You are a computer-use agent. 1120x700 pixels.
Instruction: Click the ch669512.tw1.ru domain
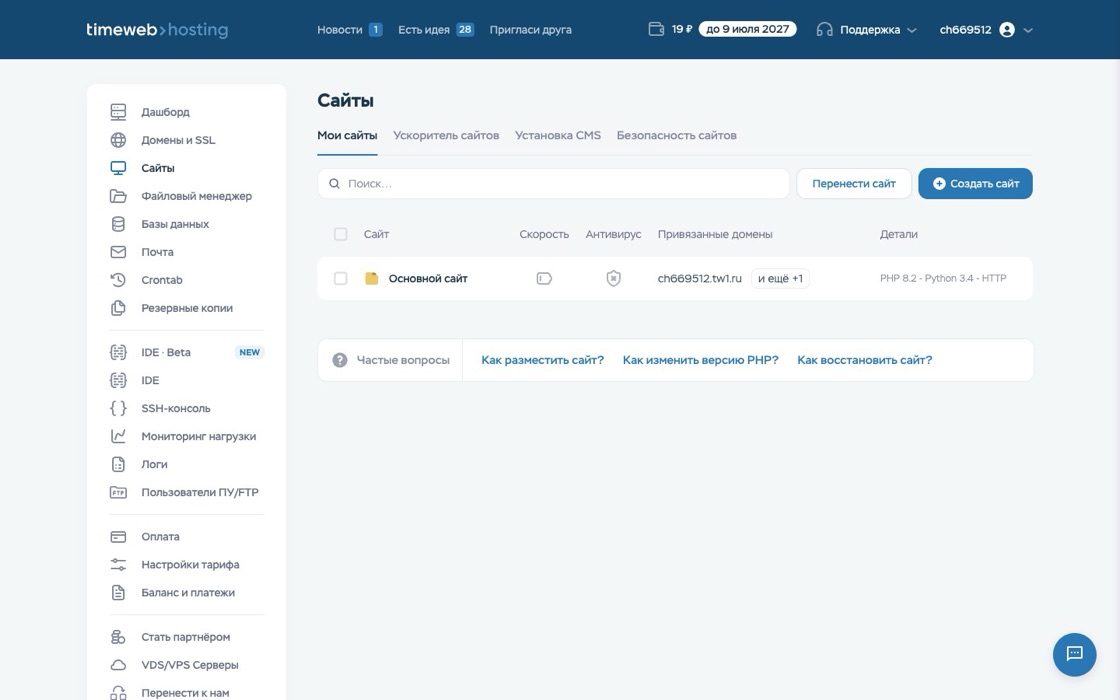click(699, 279)
